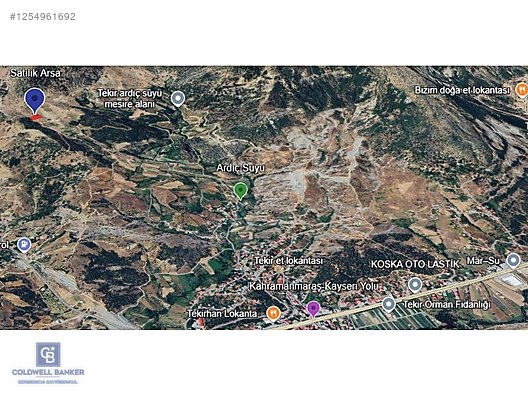Click the COLDWELL BANKER brand name text
The image size is (528, 396).
click(x=48, y=372)
